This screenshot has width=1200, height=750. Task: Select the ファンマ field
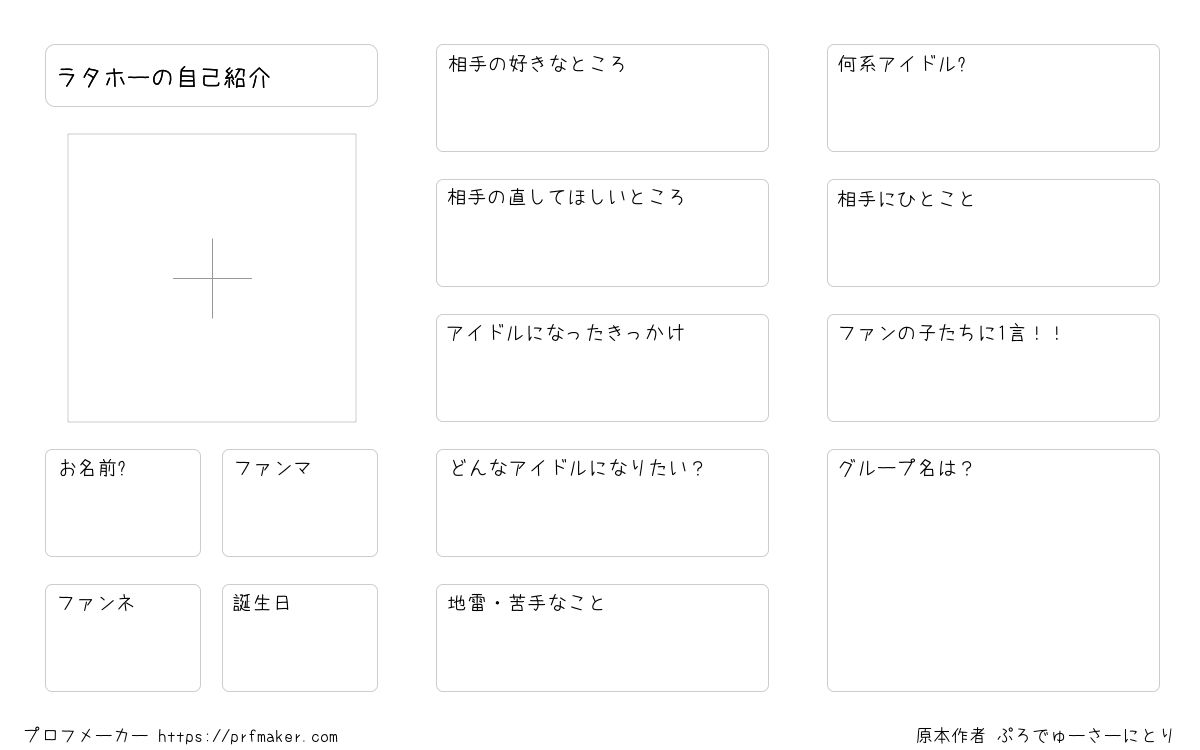[300, 503]
